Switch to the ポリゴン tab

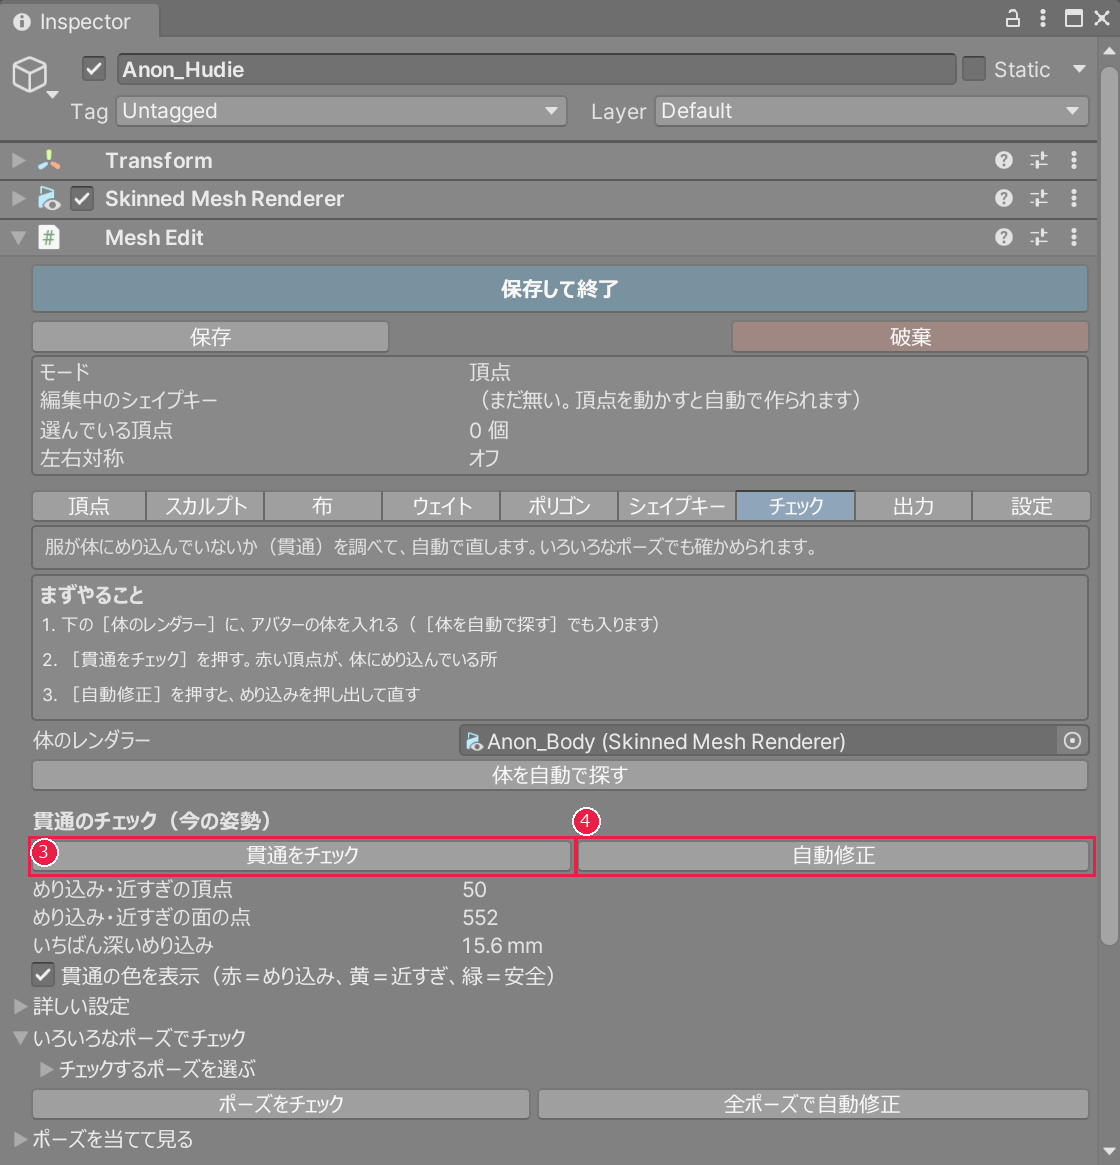point(559,506)
